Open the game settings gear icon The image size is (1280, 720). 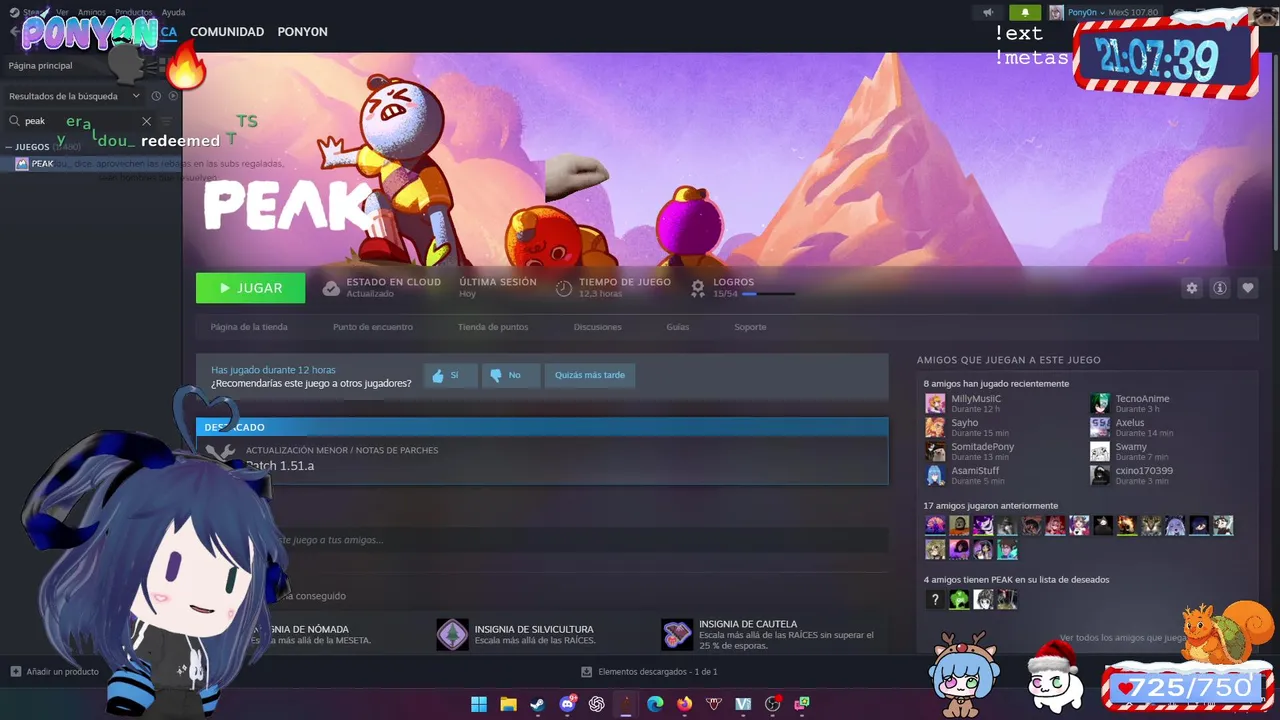pos(1191,288)
